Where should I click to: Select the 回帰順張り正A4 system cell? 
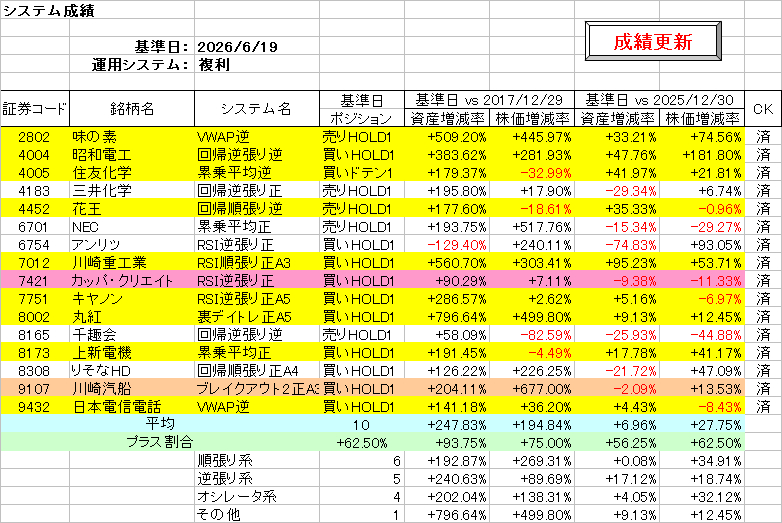coord(257,370)
